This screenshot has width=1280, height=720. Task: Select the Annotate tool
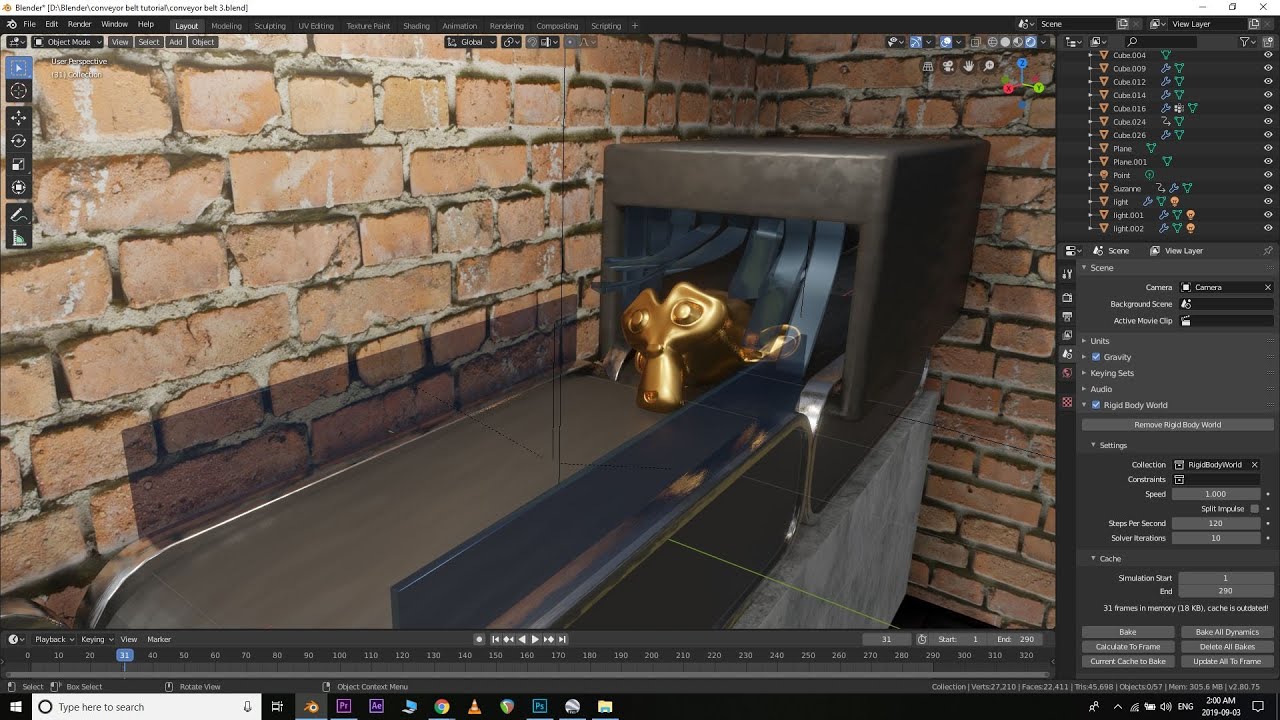click(x=18, y=214)
